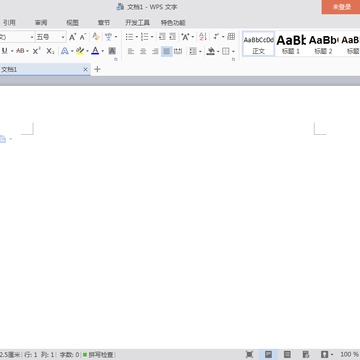Click the 100 % zoom level
This screenshot has height=360, width=360.
349,354
